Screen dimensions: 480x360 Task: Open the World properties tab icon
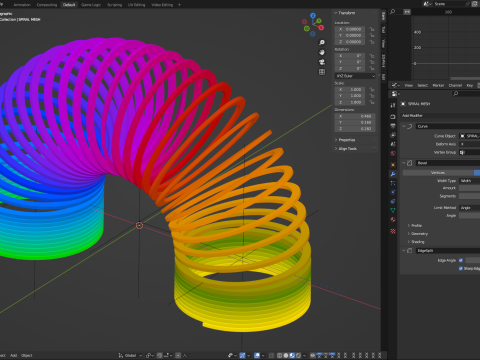point(393,153)
